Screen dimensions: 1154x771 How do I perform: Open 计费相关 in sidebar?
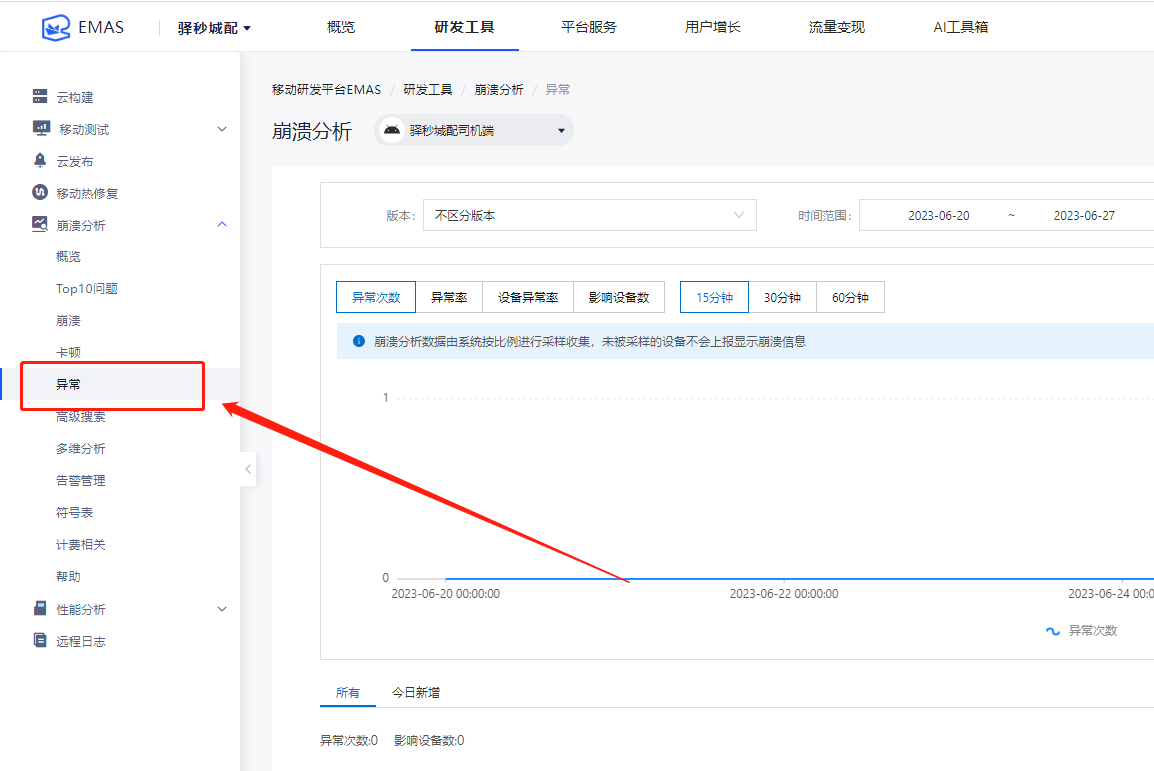point(81,544)
